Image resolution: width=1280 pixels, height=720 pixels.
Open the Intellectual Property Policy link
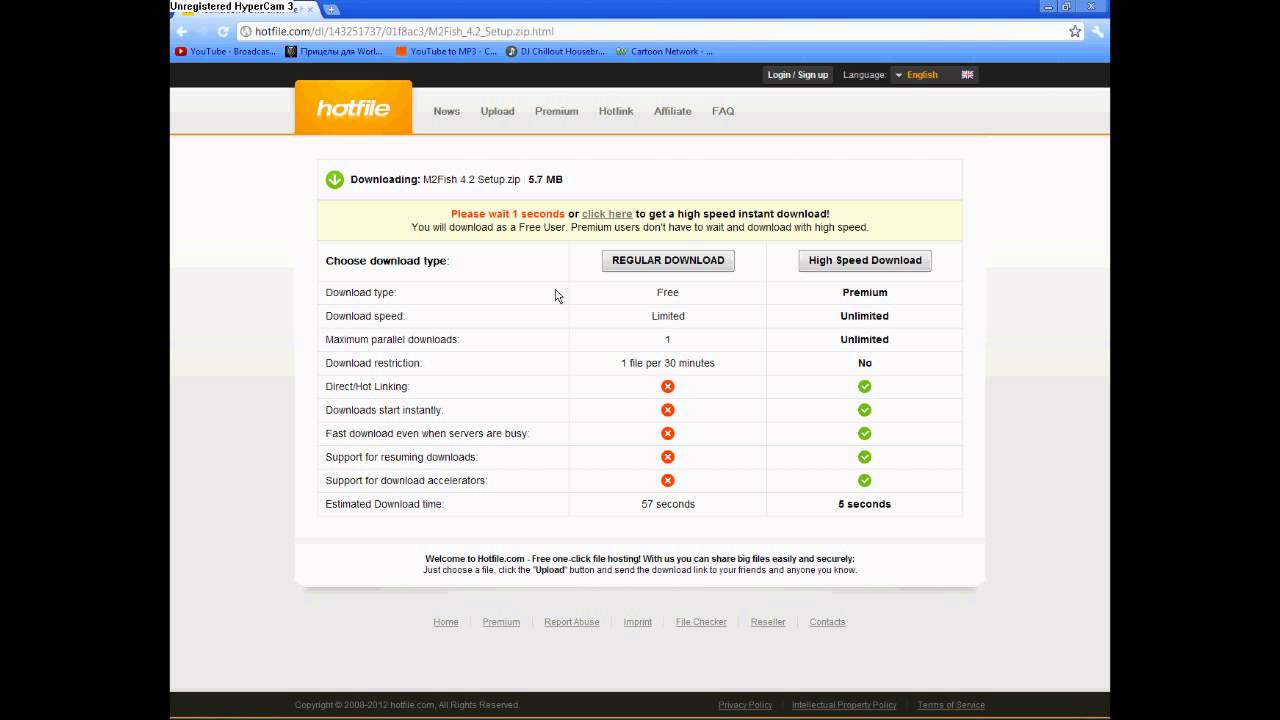click(x=844, y=705)
